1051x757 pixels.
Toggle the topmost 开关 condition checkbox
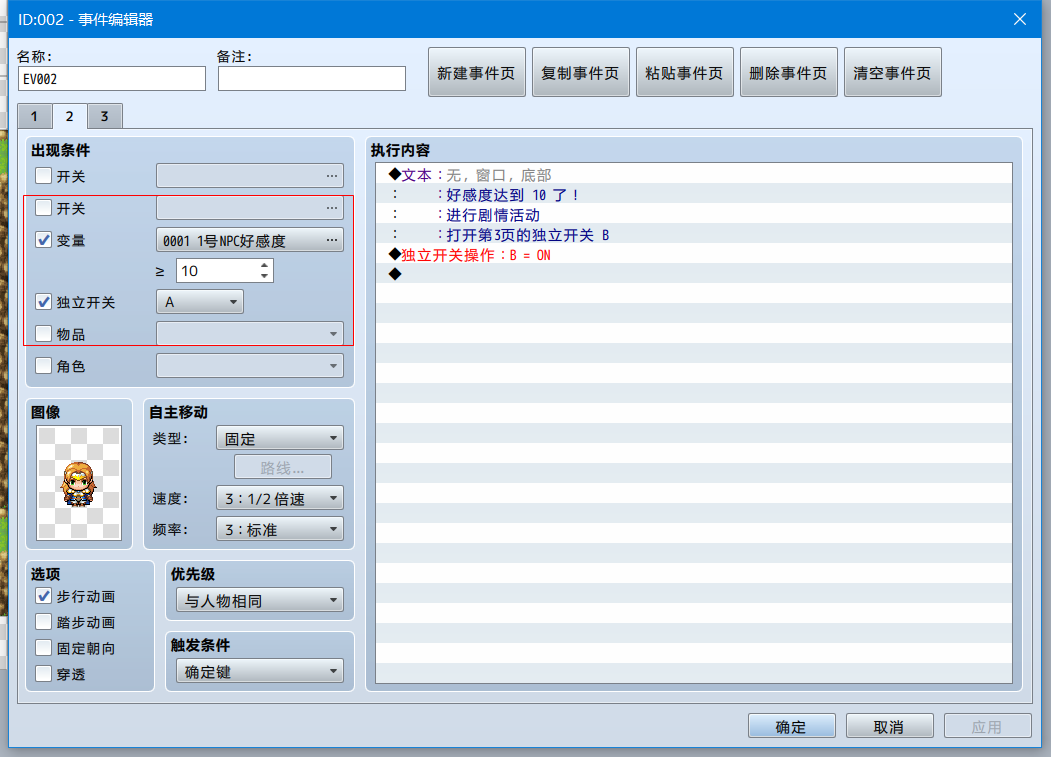[44, 176]
